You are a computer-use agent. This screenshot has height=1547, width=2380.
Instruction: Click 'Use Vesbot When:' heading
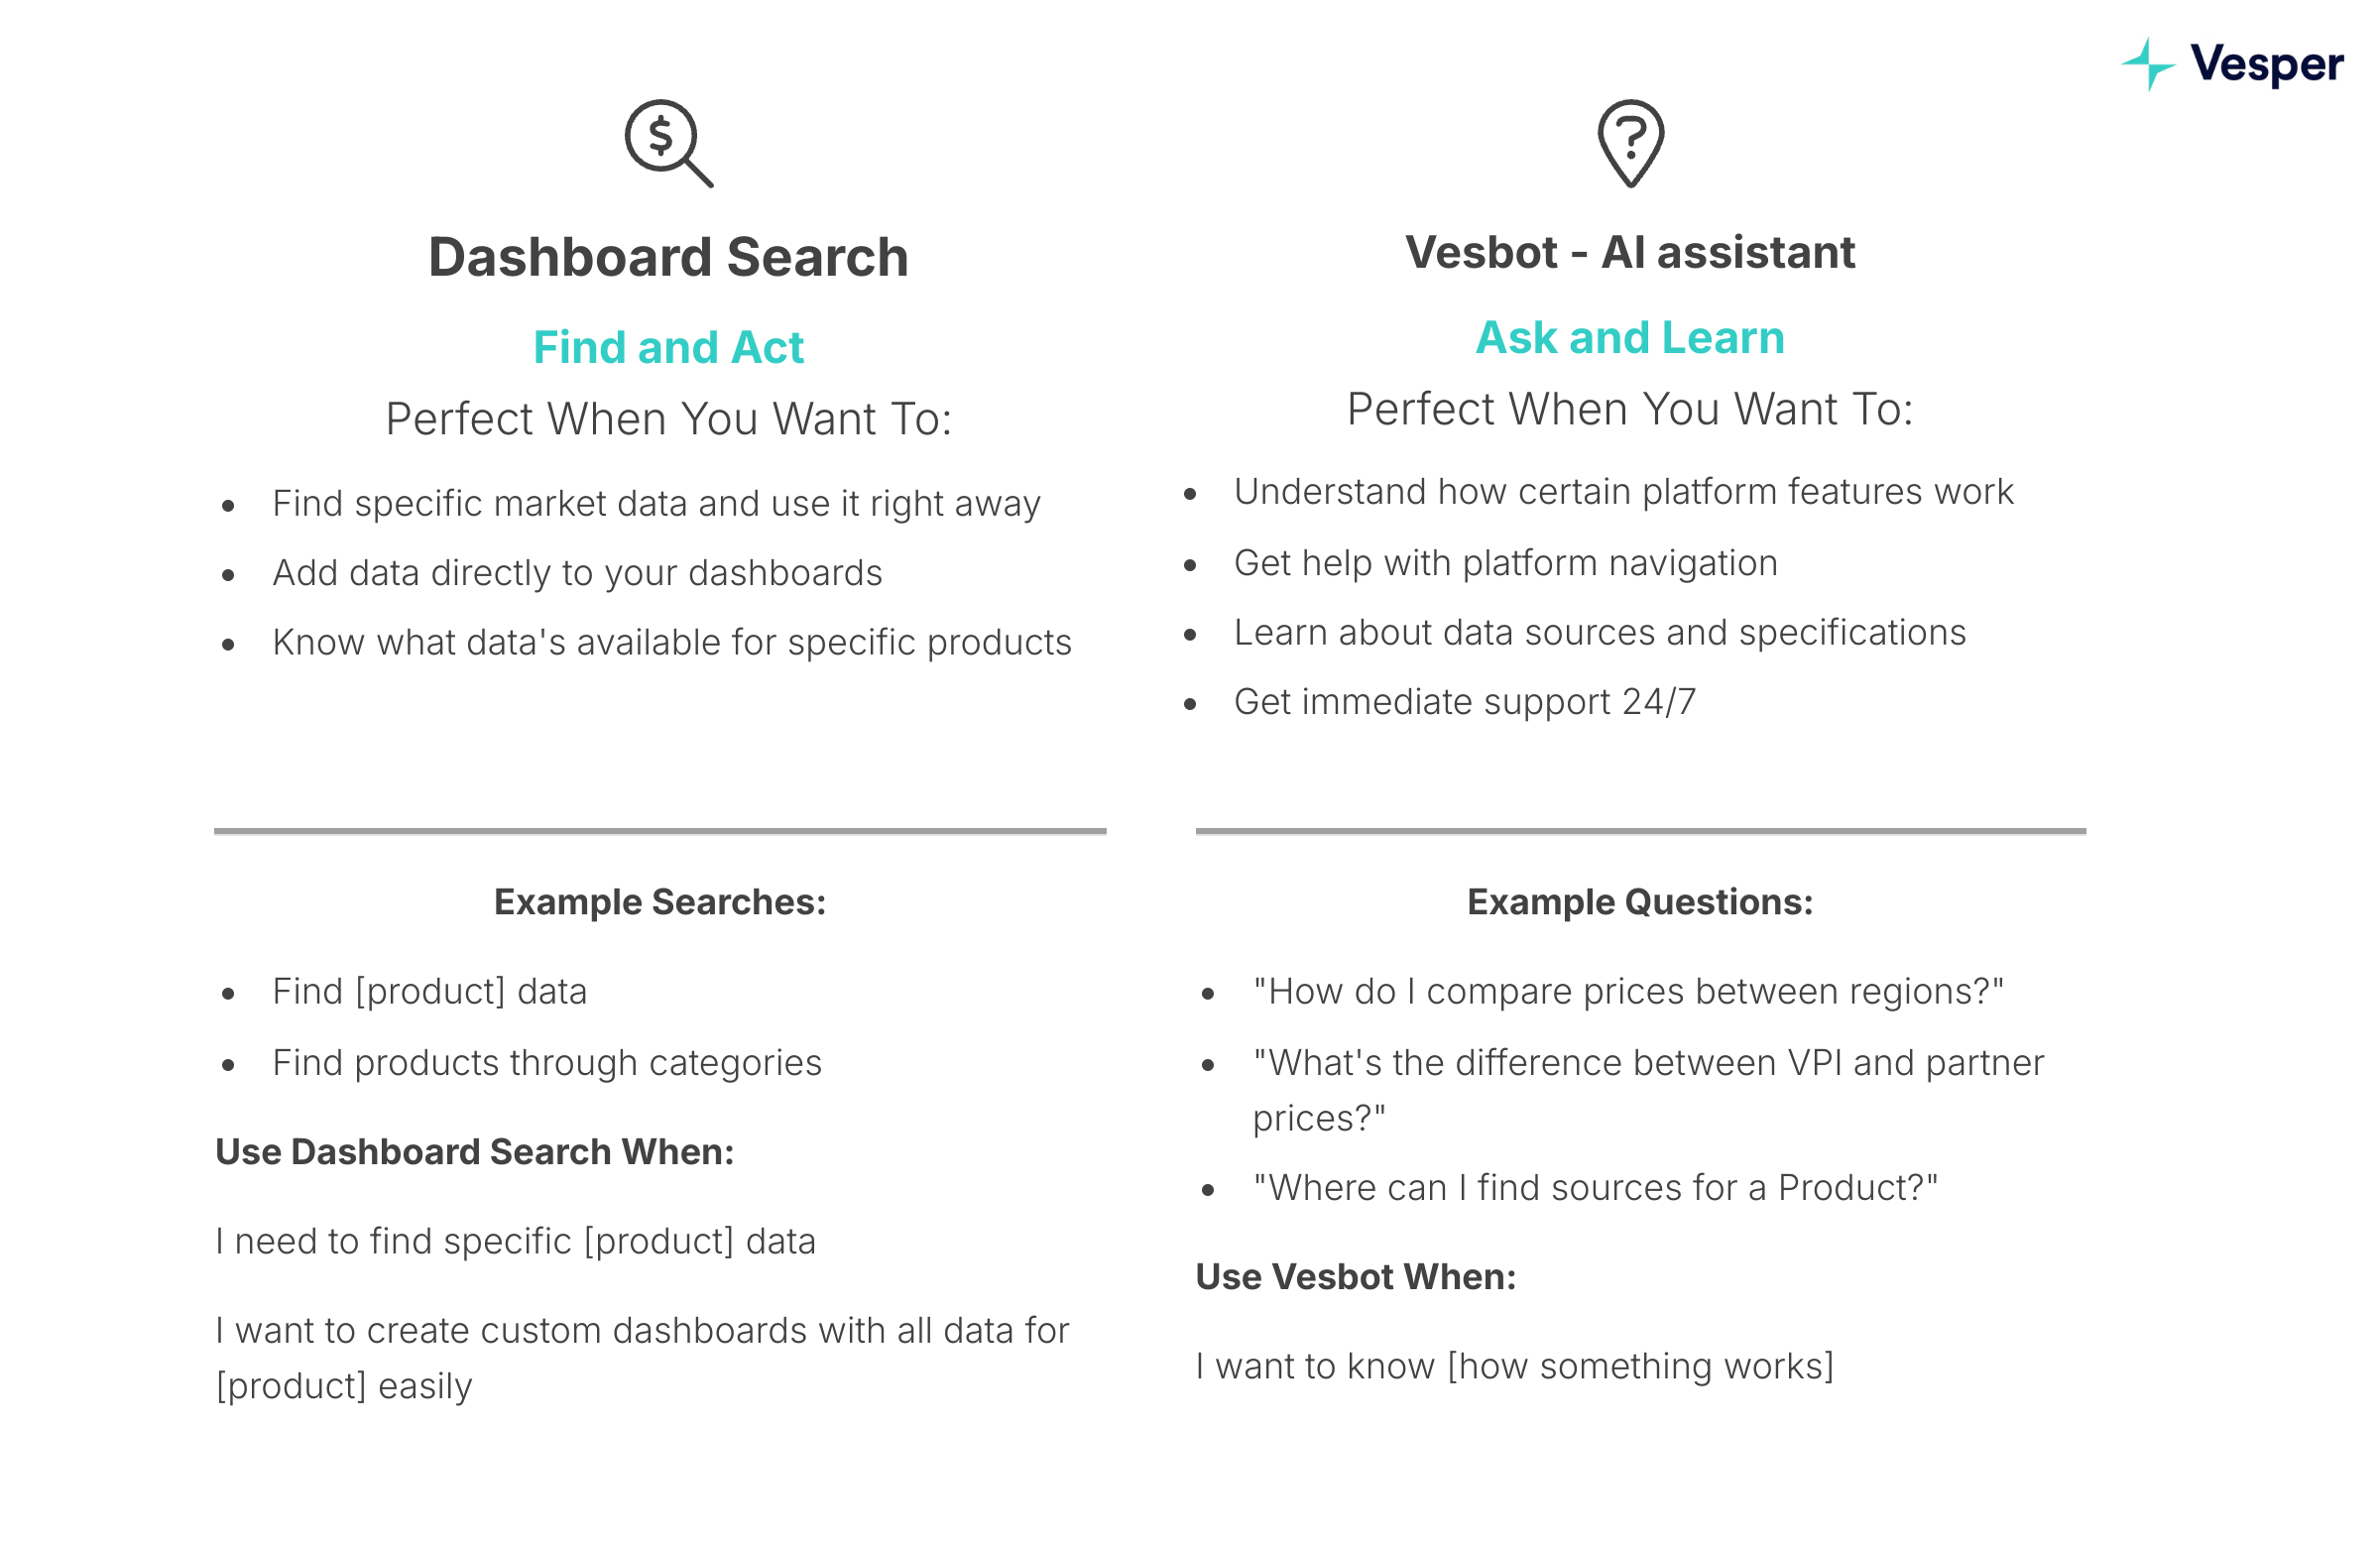[x=1356, y=1277]
